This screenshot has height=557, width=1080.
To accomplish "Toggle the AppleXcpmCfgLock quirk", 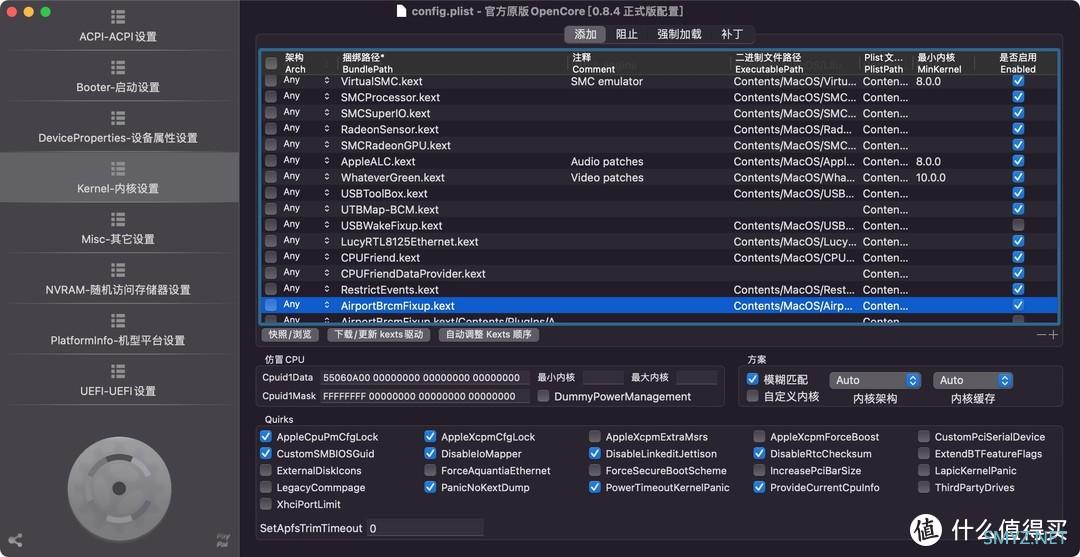I will (430, 437).
